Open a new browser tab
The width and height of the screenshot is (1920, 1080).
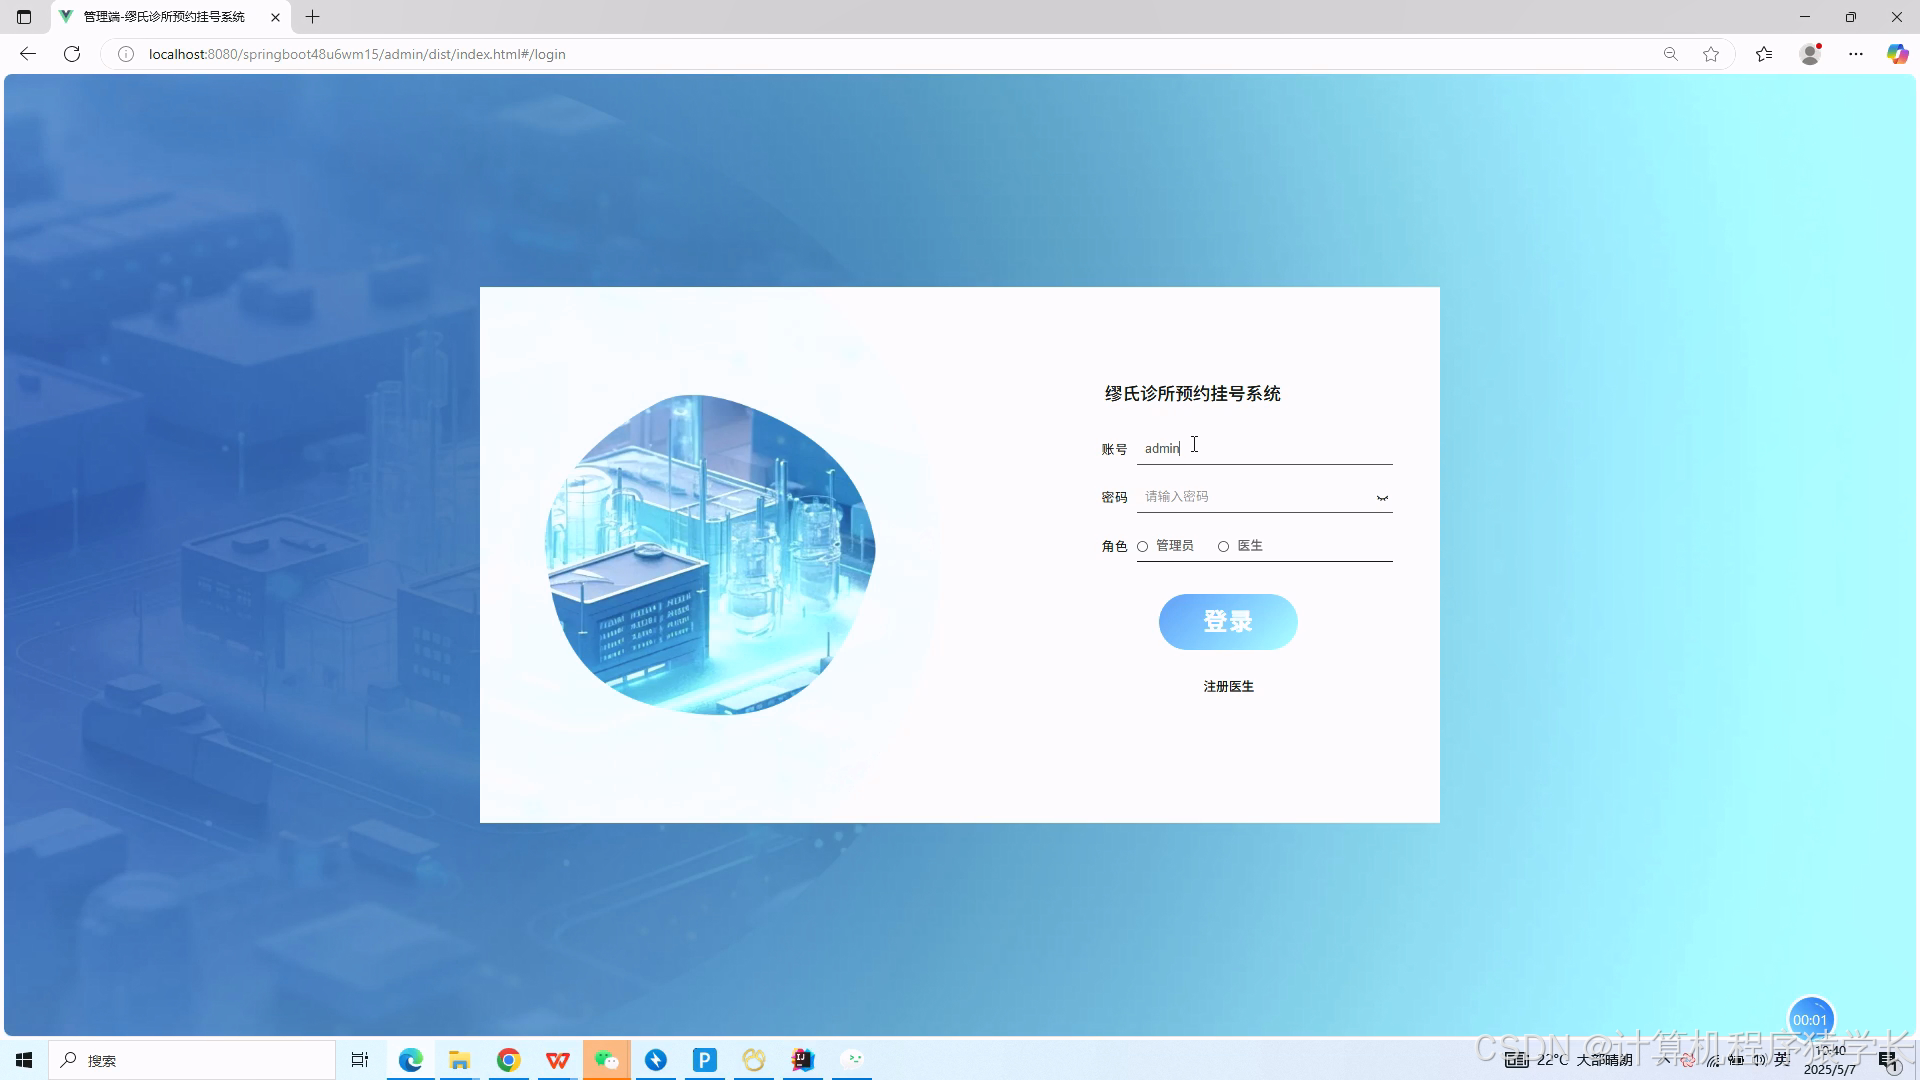tap(313, 17)
